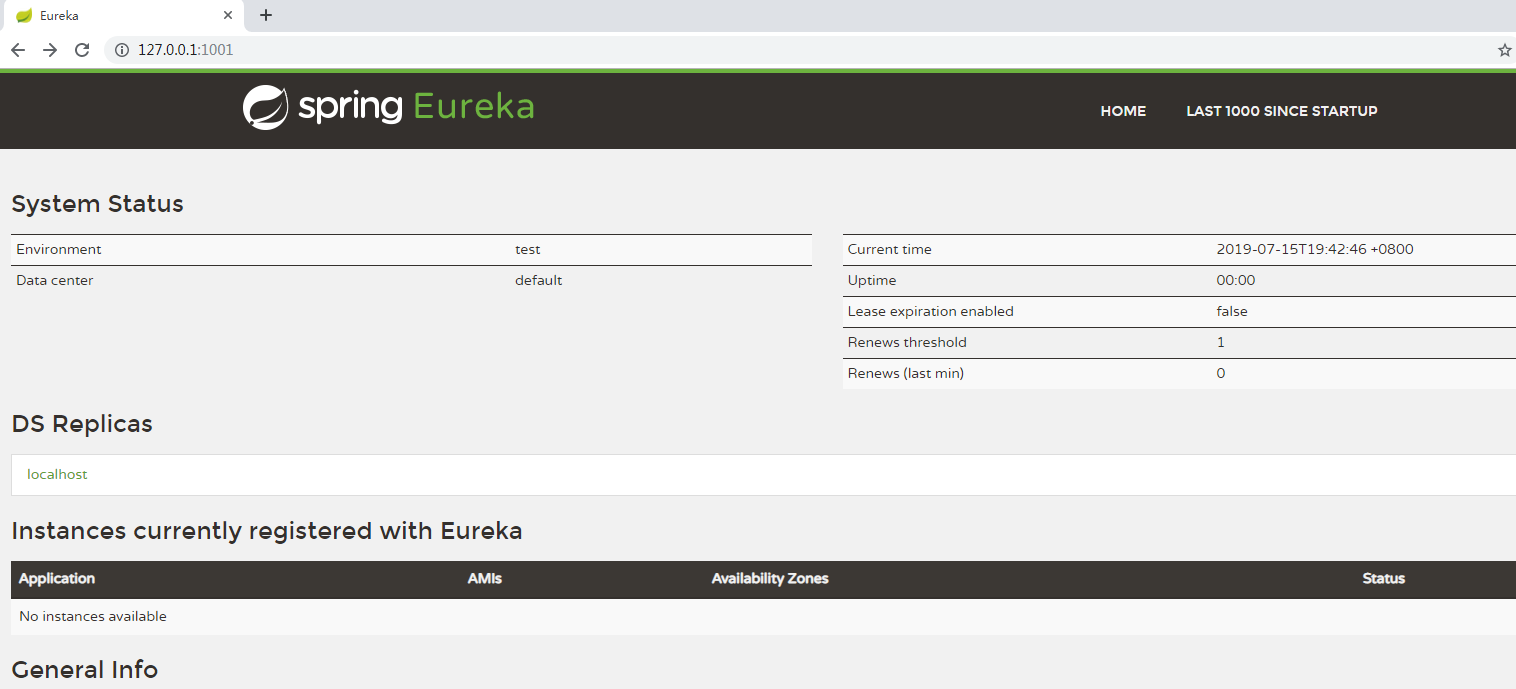Screen dimensions: 1516x689
Task: Click the uptime value 00:00
Action: click(x=1236, y=280)
